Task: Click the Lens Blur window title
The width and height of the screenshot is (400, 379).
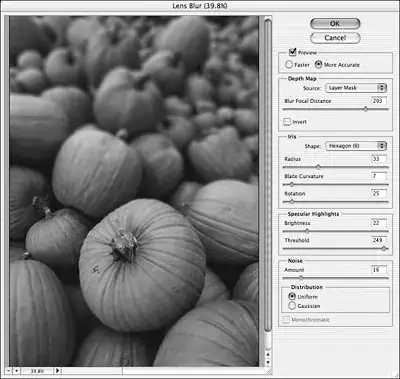Action: (200, 6)
